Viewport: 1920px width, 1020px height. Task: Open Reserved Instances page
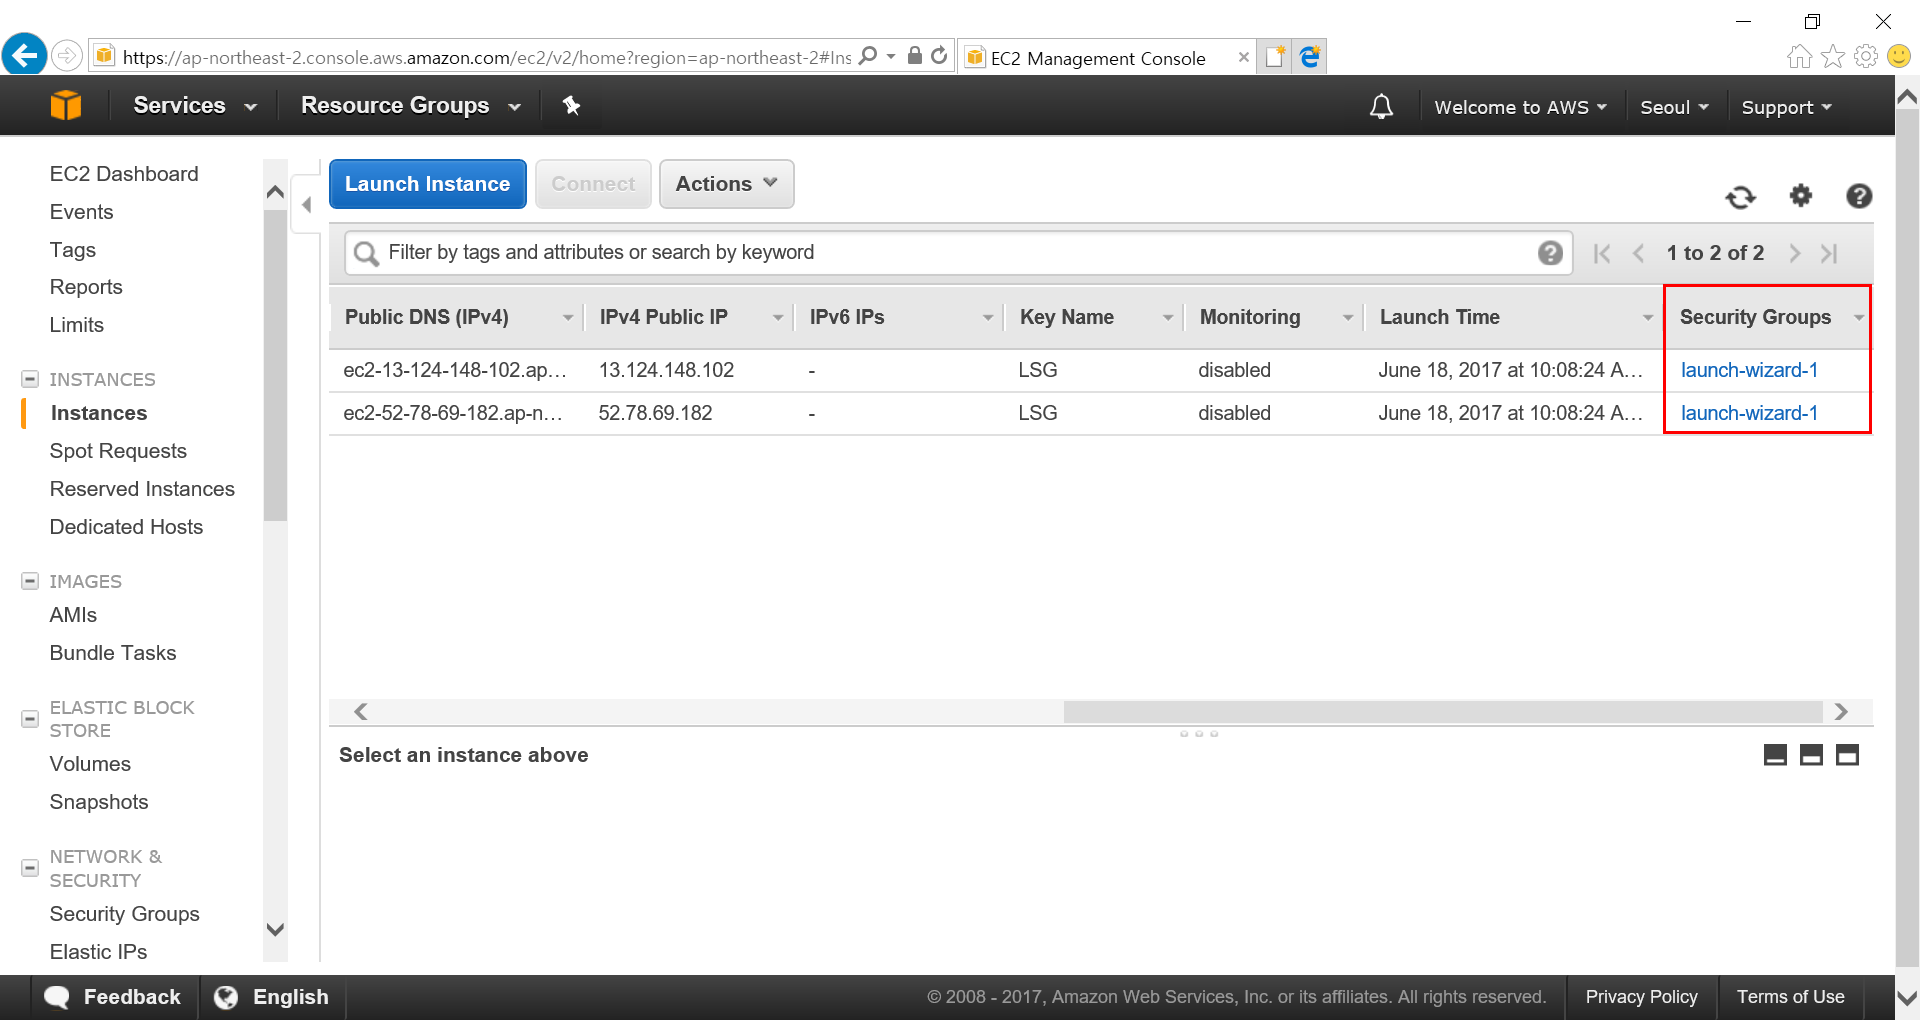(142, 489)
